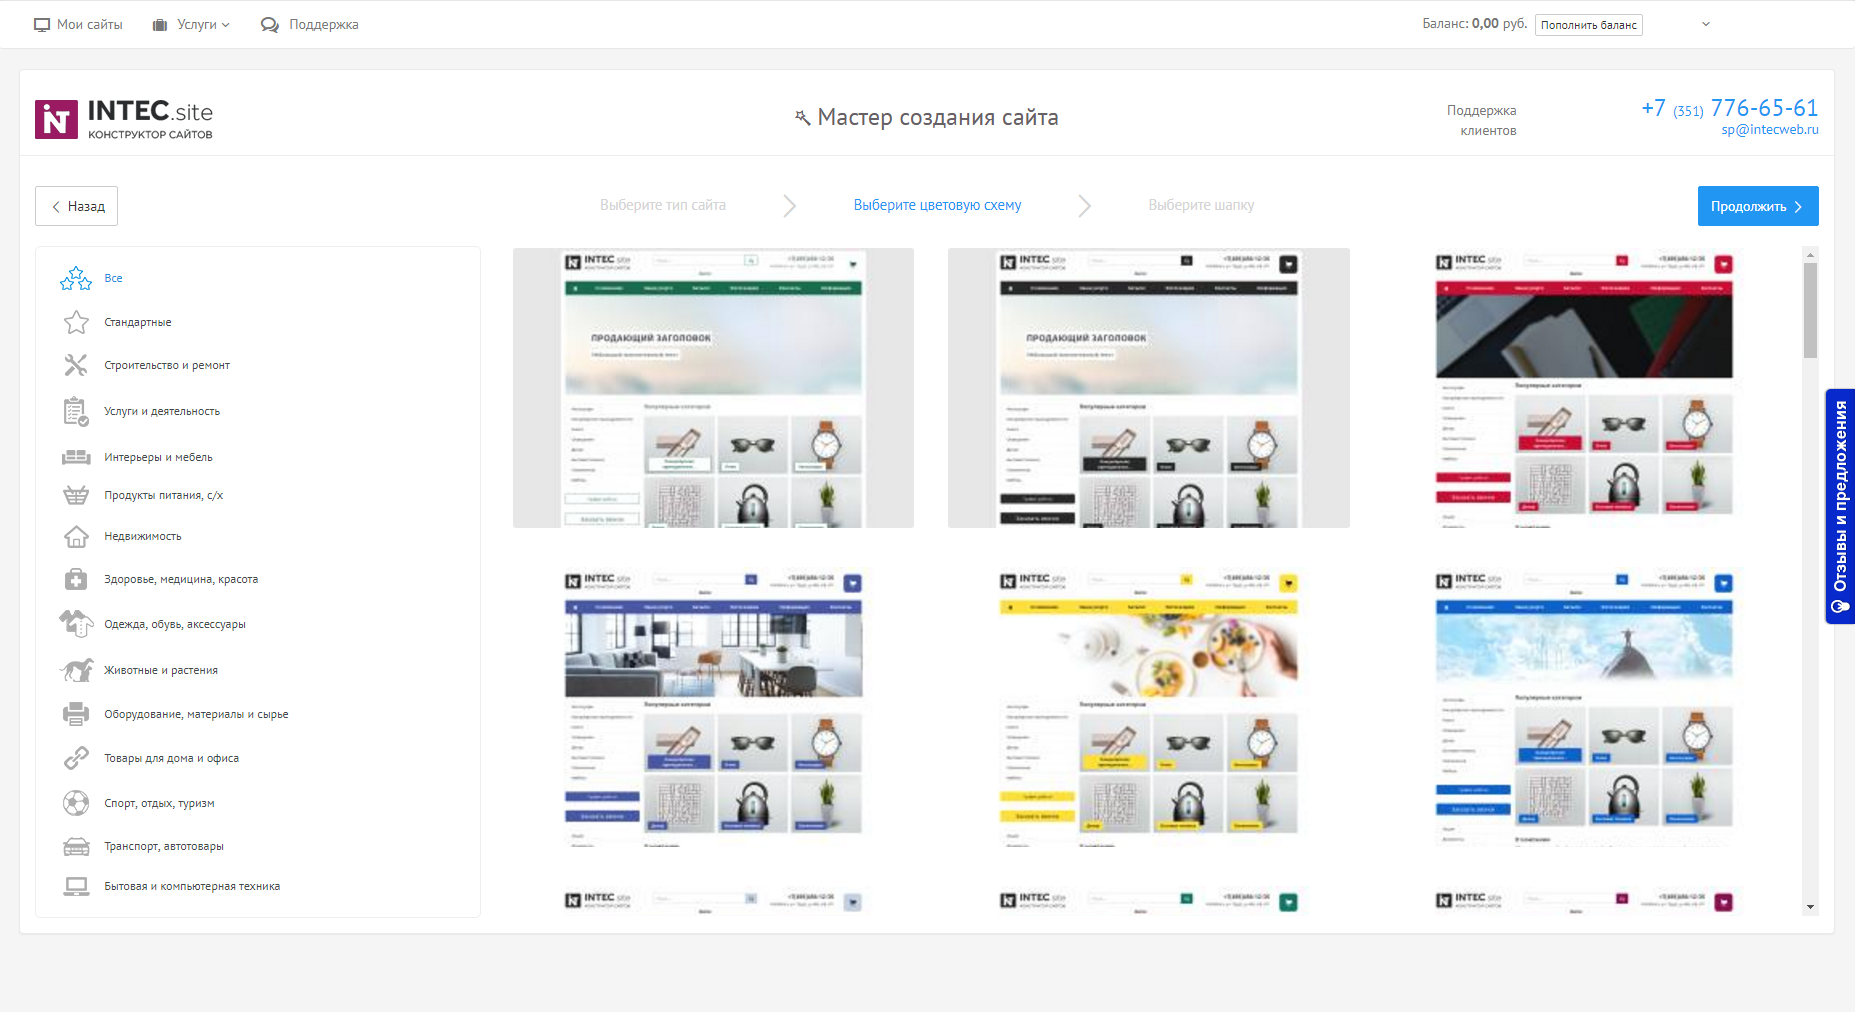Select the "Транспорт, автотовары" icon
Image resolution: width=1855 pixels, height=1013 pixels.
click(76, 845)
